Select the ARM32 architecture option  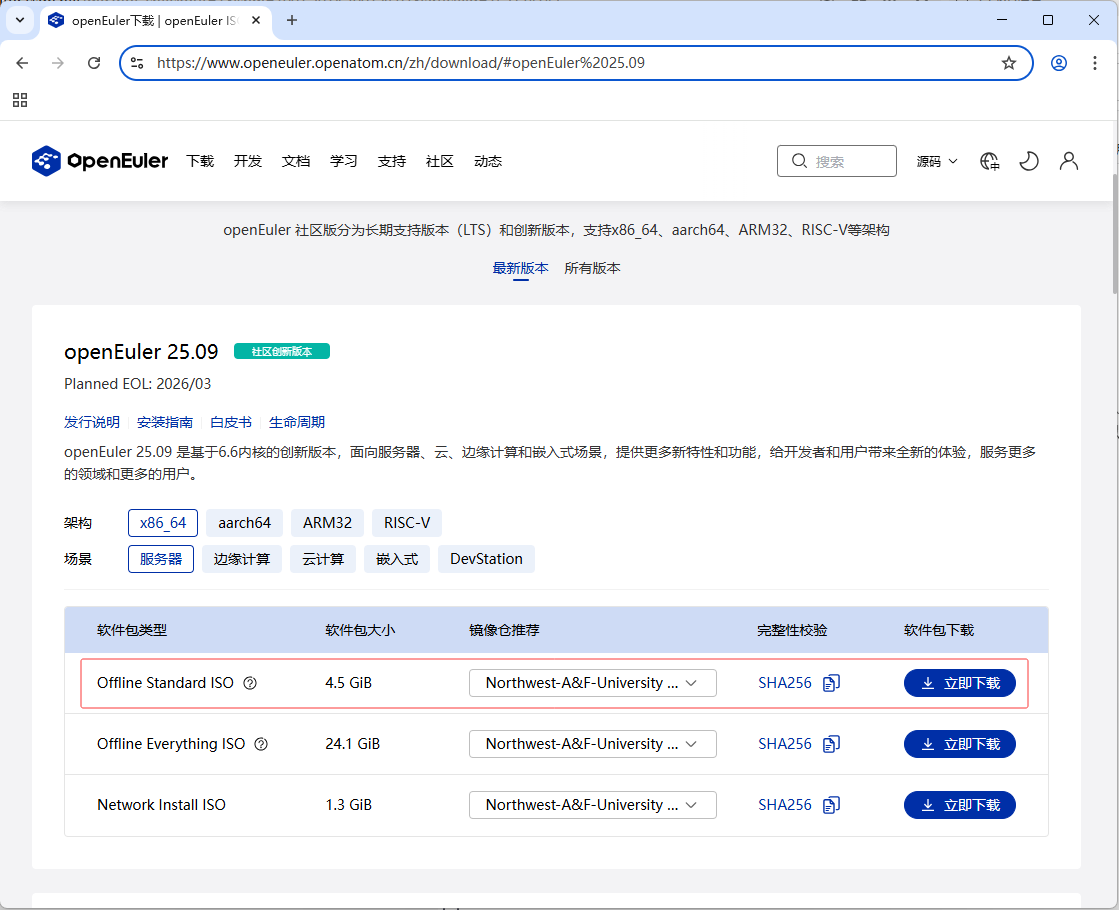point(328,523)
